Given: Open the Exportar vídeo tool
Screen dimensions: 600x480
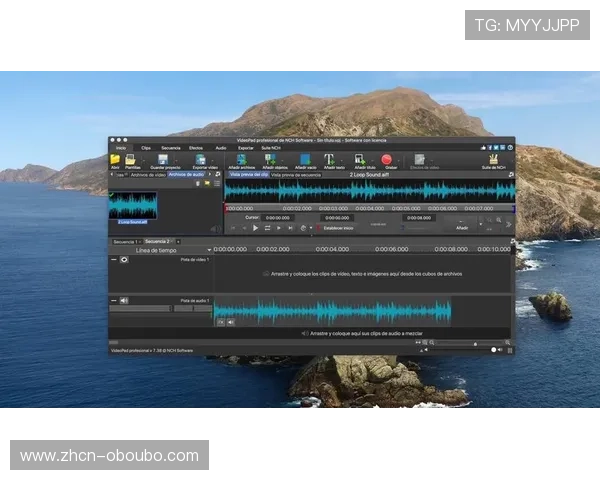Looking at the screenshot, I should (200, 159).
